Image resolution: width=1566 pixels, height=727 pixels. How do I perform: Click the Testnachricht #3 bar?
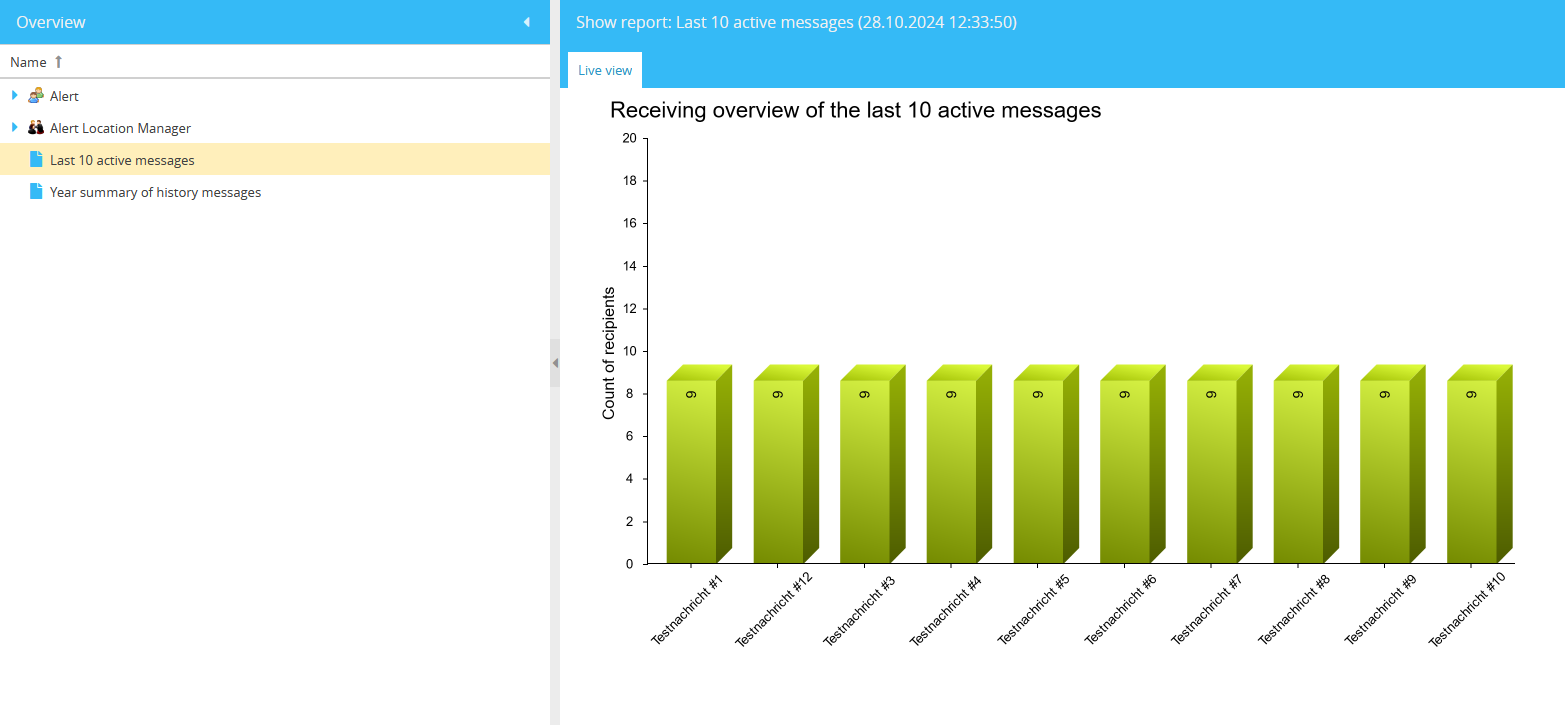pos(873,464)
